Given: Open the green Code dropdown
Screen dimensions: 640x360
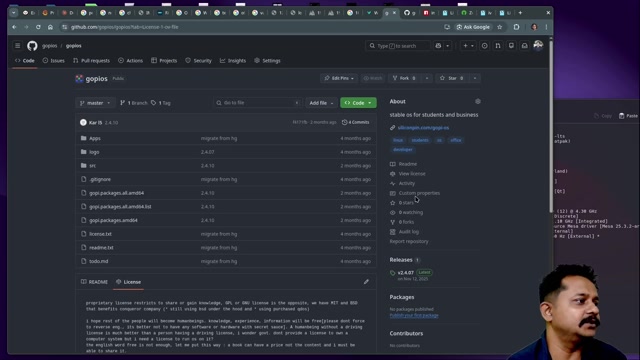Looking at the screenshot, I should click(x=358, y=103).
